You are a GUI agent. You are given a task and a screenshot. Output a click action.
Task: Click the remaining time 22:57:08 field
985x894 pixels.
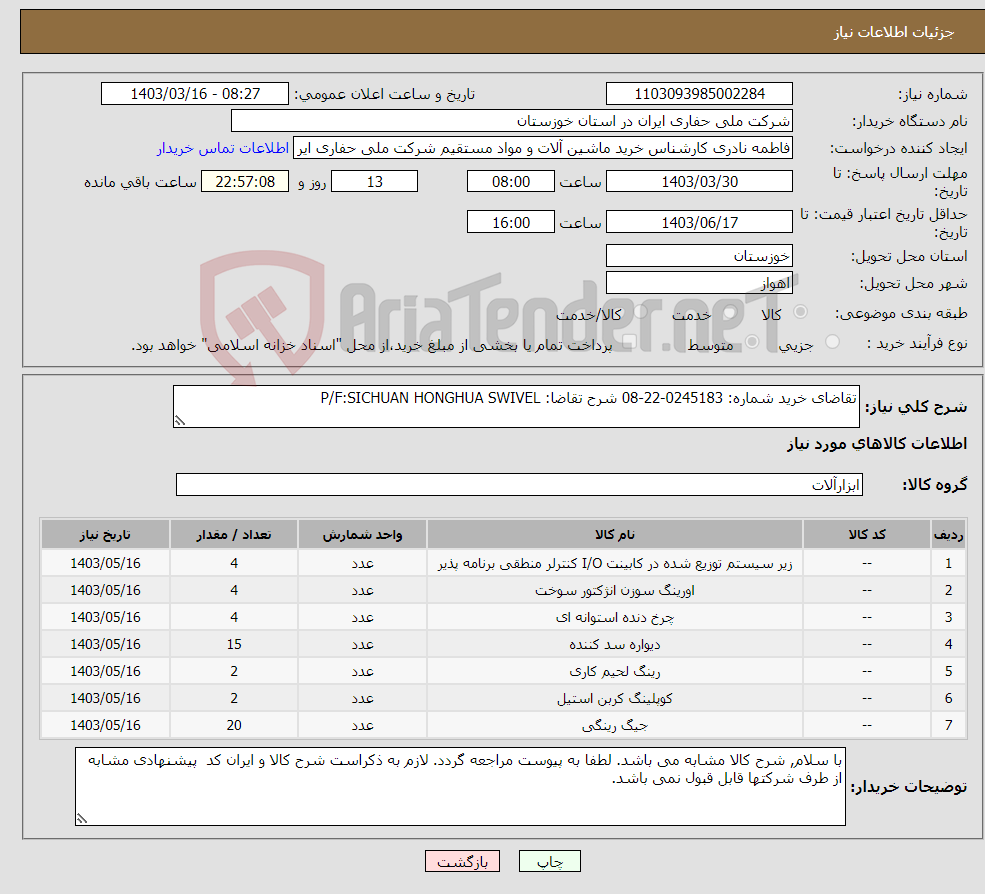tap(245, 182)
